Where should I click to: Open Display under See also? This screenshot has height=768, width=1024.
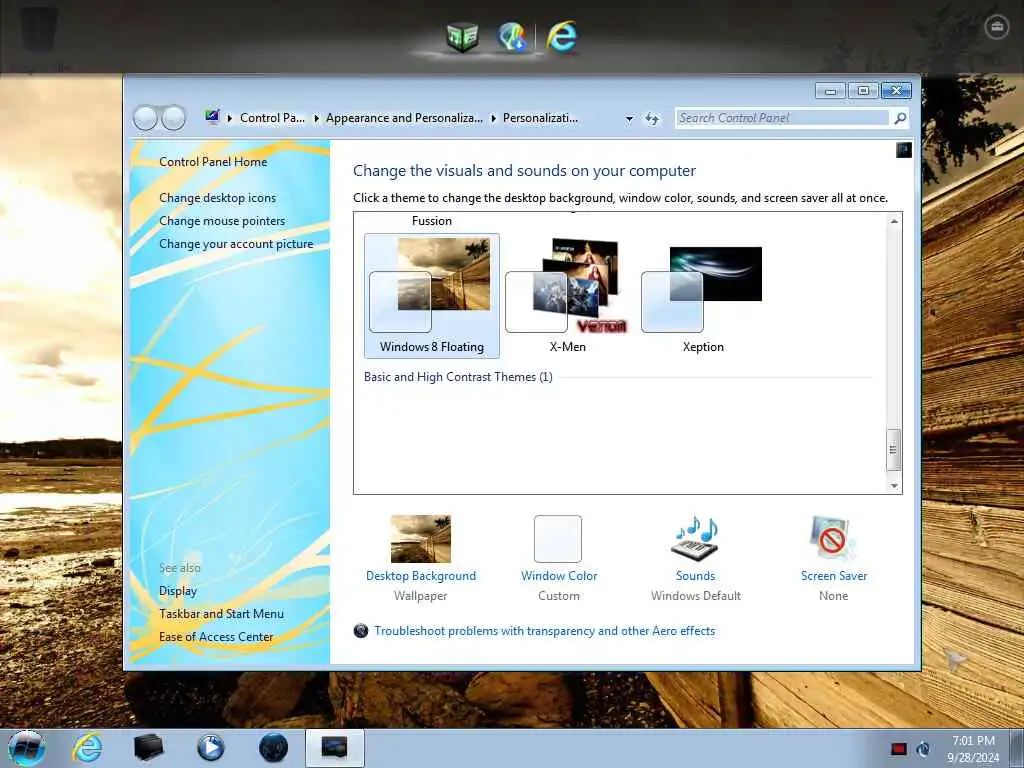coord(178,591)
